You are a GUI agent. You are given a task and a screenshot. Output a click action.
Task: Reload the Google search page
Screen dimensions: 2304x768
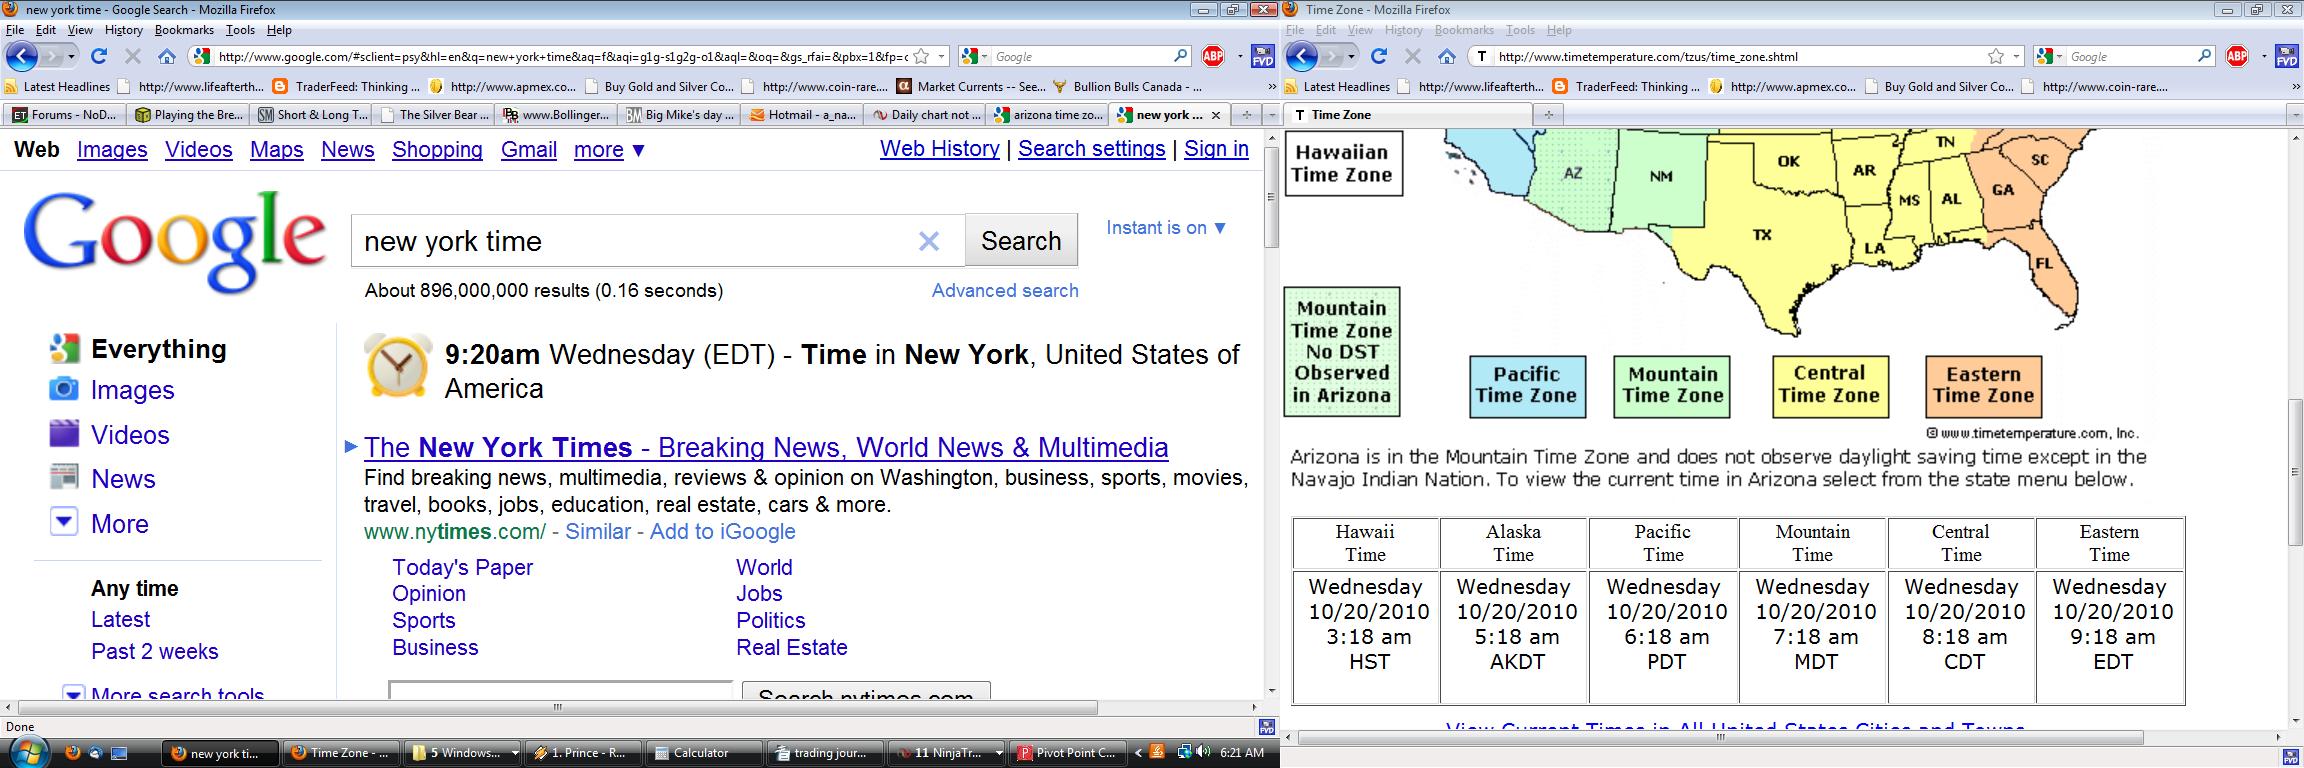[99, 56]
